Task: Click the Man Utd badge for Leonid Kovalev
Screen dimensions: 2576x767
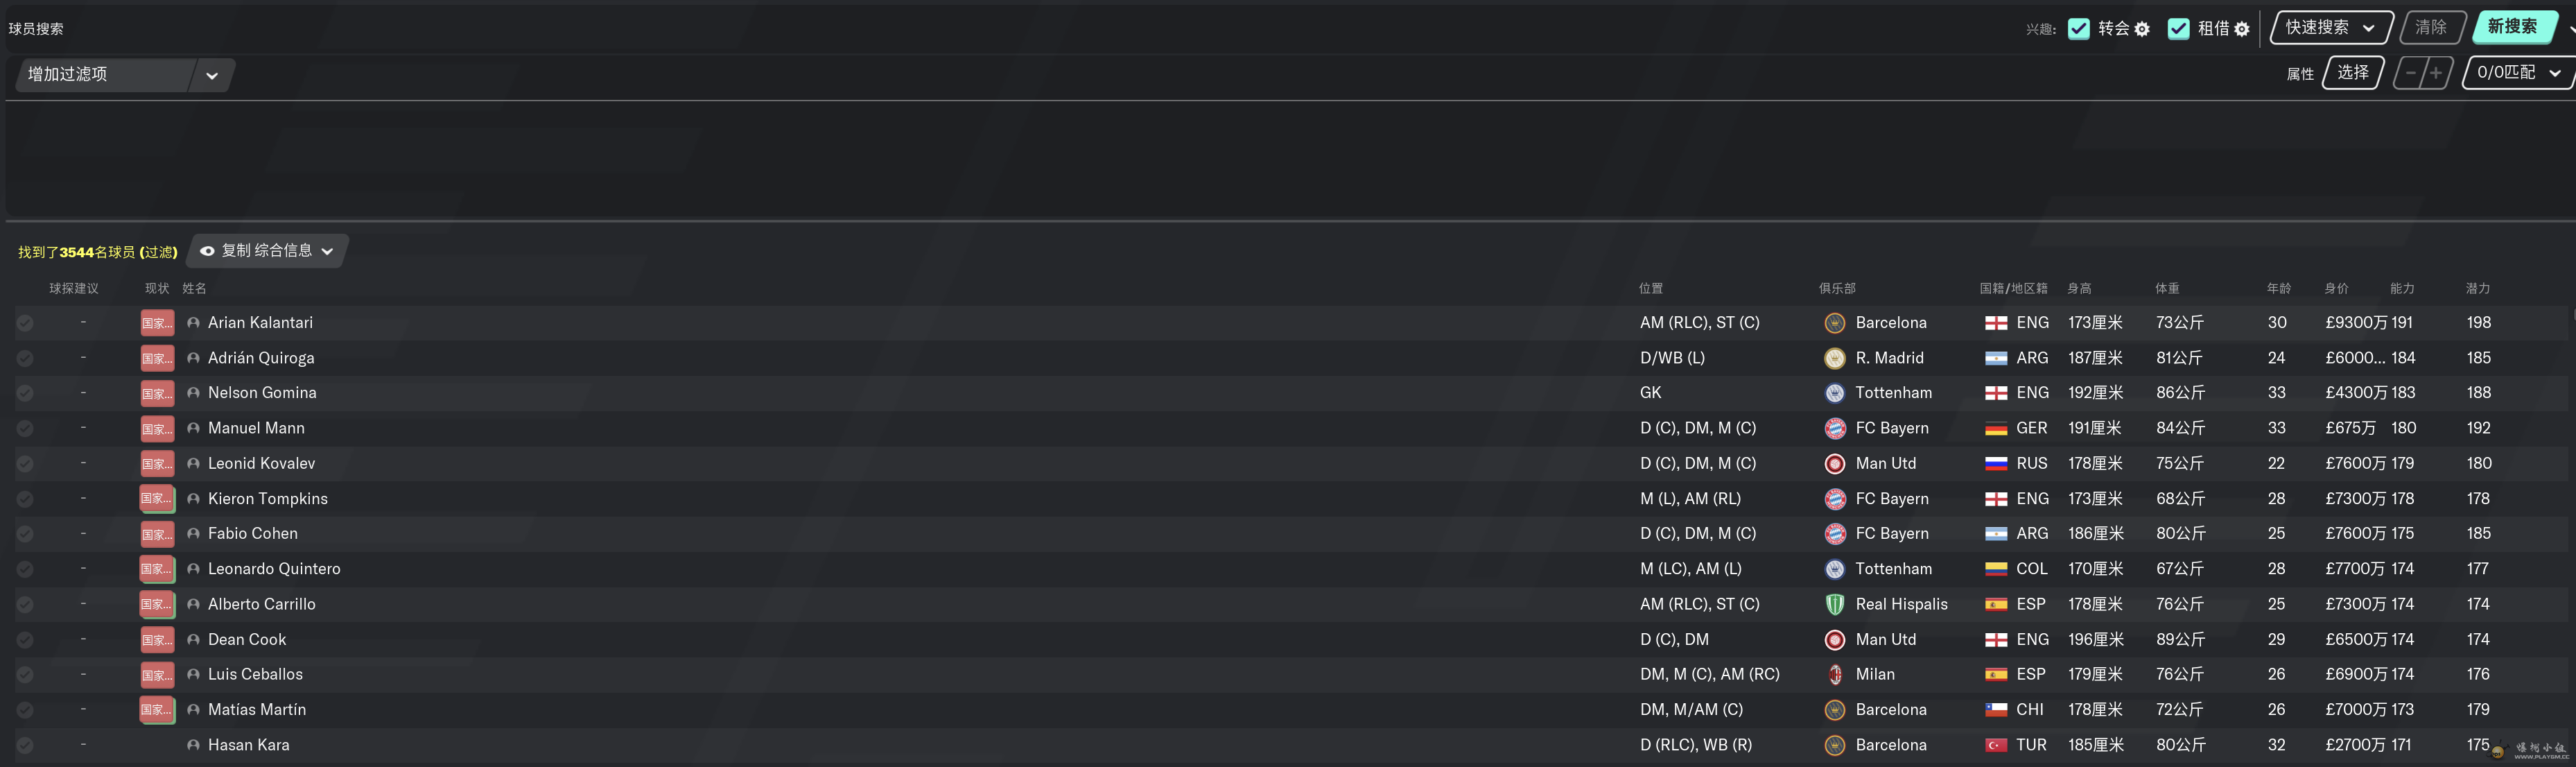Action: (1834, 463)
